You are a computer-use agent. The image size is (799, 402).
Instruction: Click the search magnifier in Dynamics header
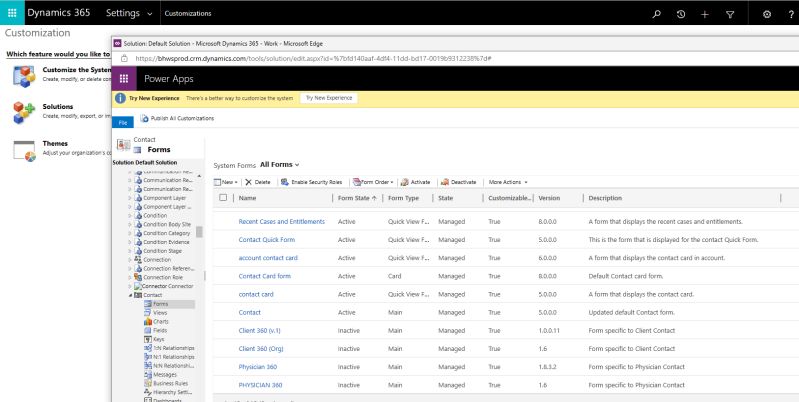click(x=656, y=14)
